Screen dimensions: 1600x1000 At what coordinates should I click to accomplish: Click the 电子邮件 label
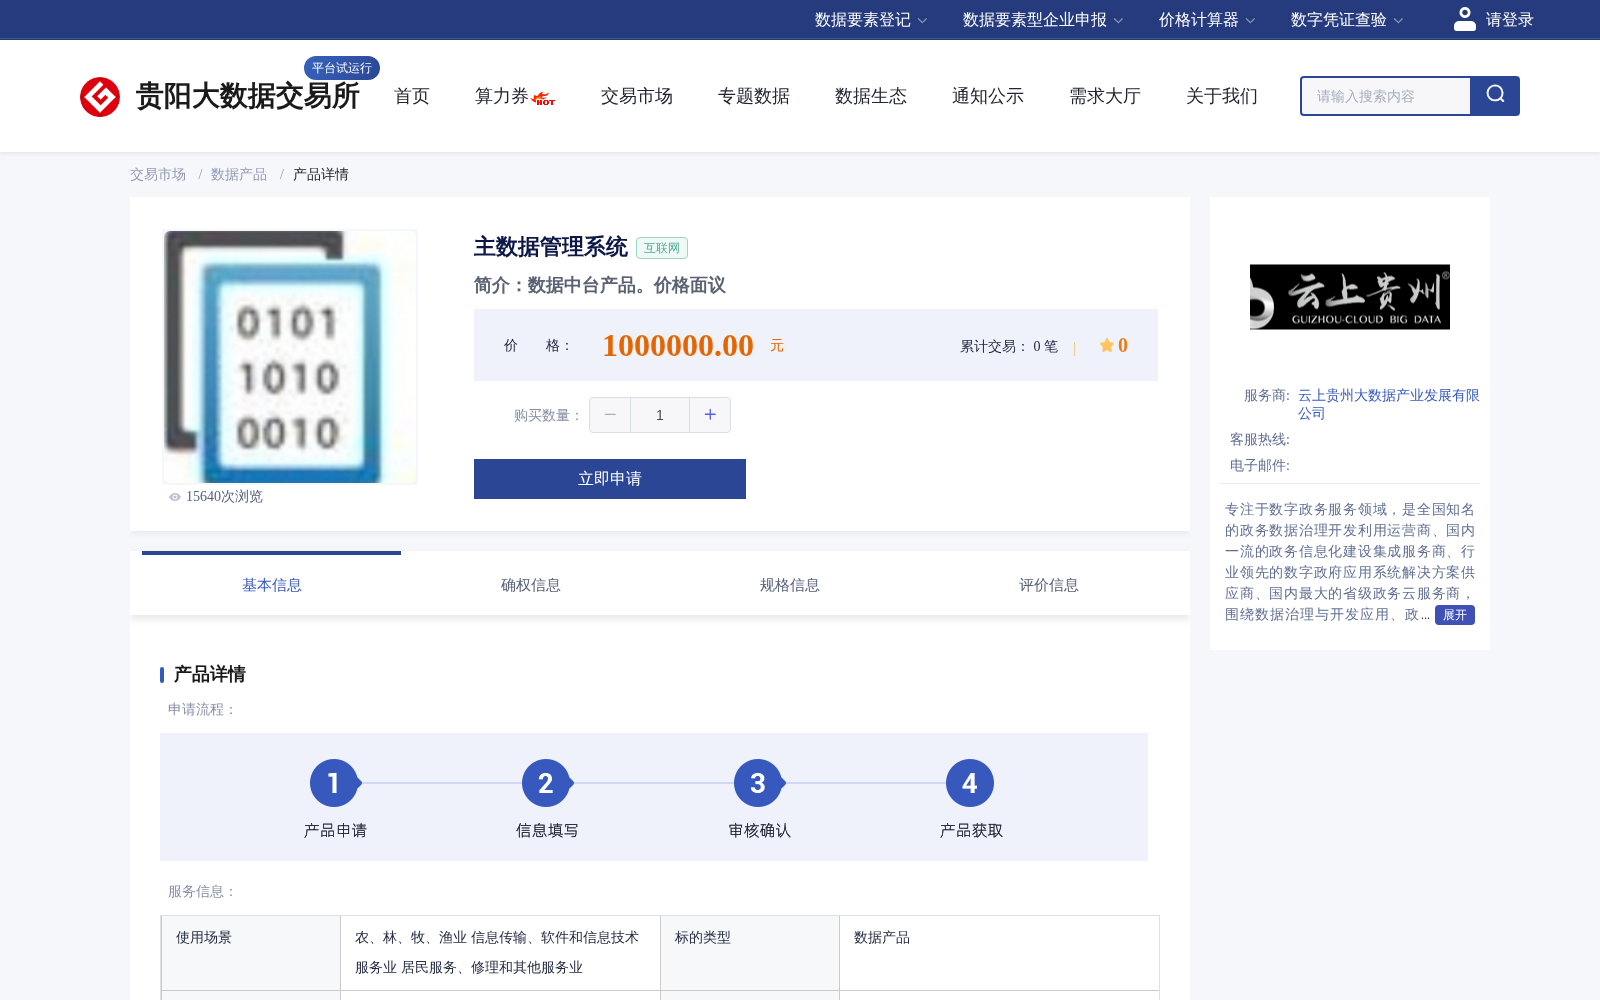(1260, 465)
